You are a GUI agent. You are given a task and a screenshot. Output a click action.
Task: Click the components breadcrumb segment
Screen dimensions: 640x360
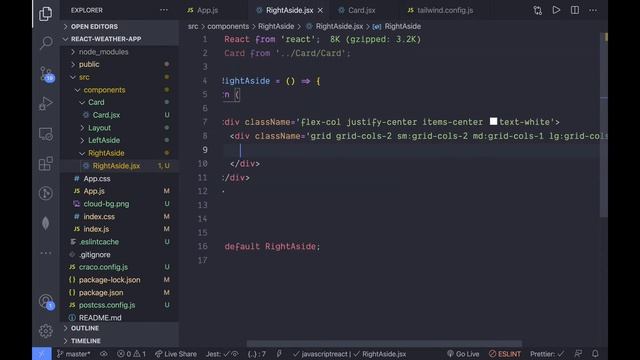pyautogui.click(x=228, y=27)
